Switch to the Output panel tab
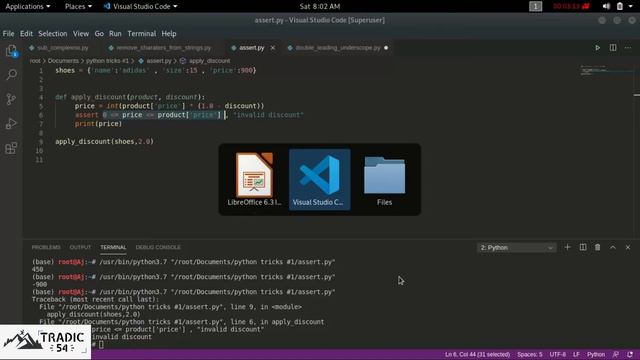Viewport: 640px width, 360px height. 80,247
